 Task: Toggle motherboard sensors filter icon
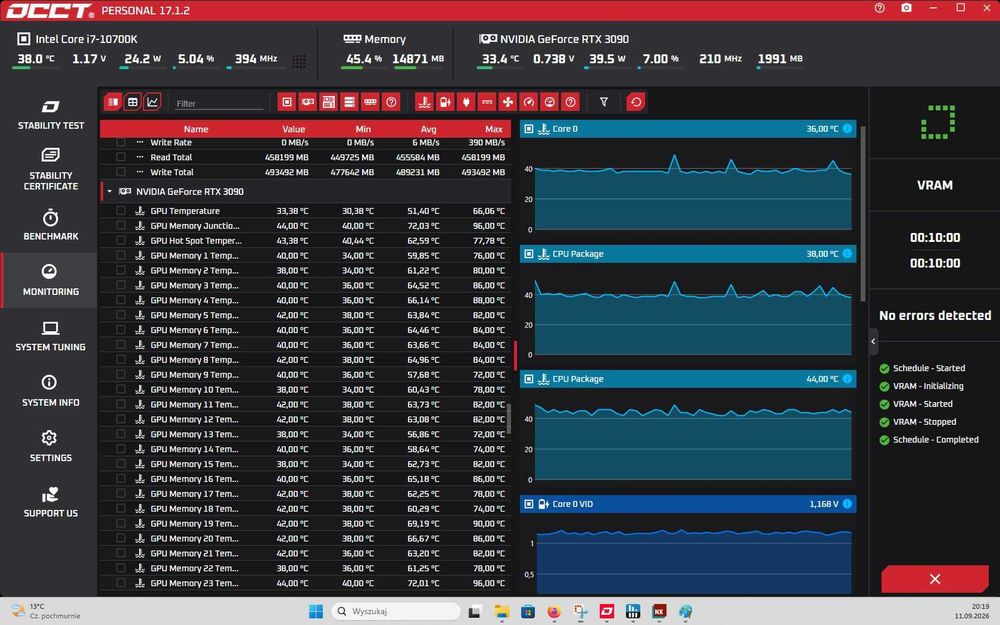pyautogui.click(x=328, y=102)
